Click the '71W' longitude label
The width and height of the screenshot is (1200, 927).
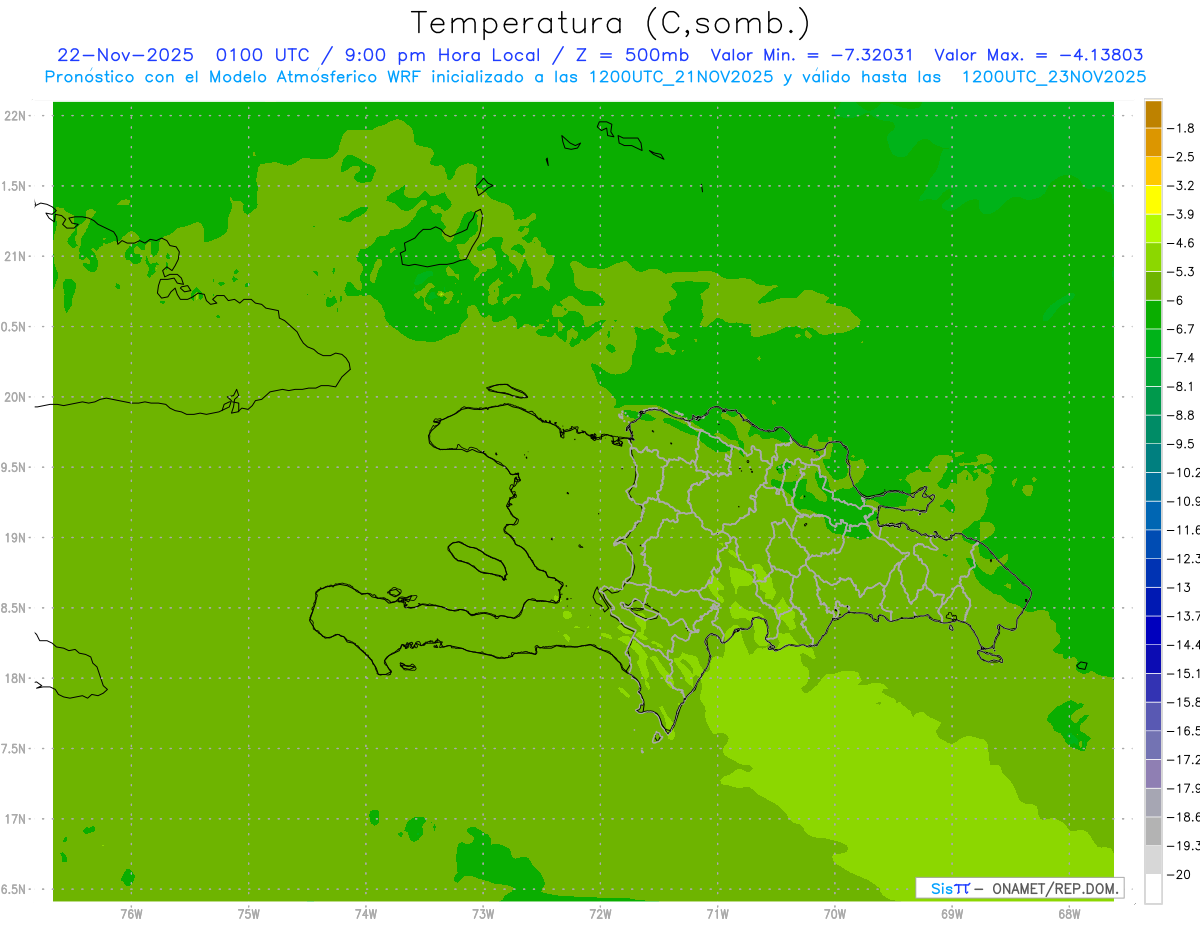[x=717, y=914]
